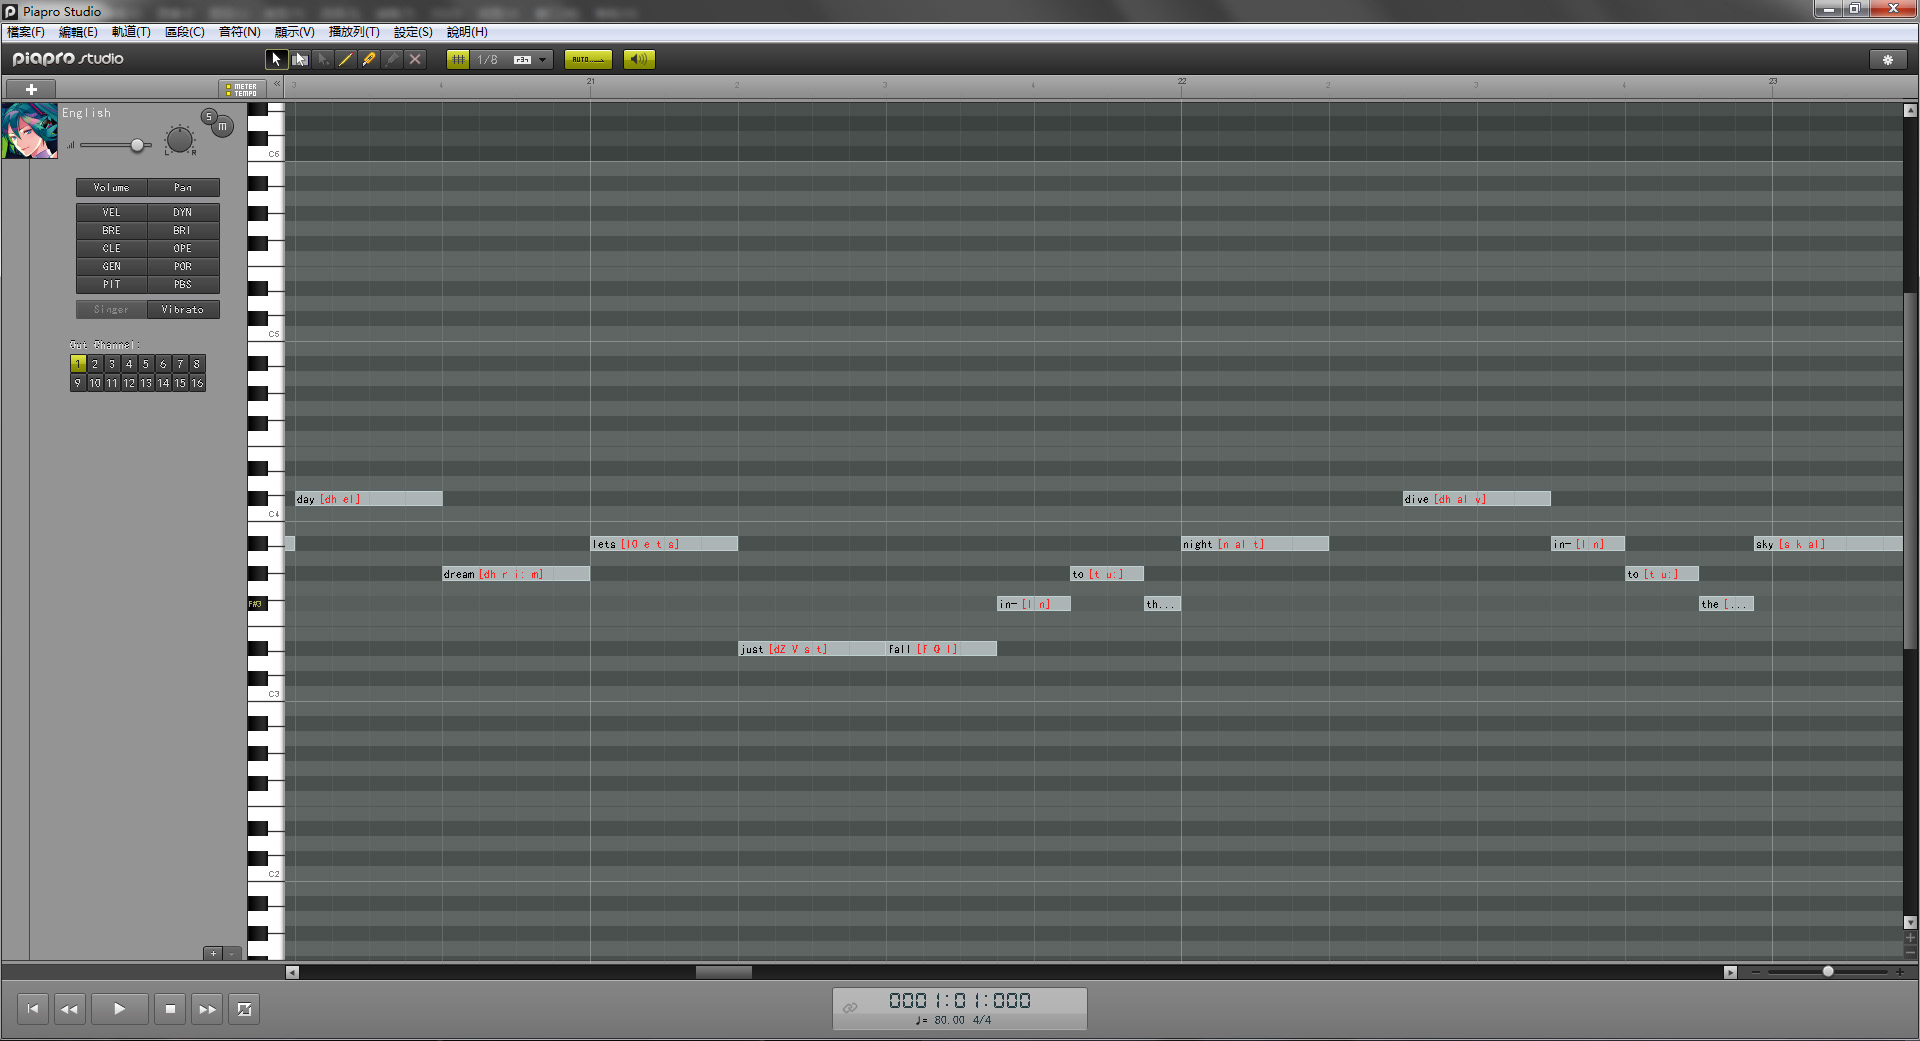The height and width of the screenshot is (1041, 1920).
Task: Toggle the snap-to-grid icon
Action: pyautogui.click(x=458, y=59)
